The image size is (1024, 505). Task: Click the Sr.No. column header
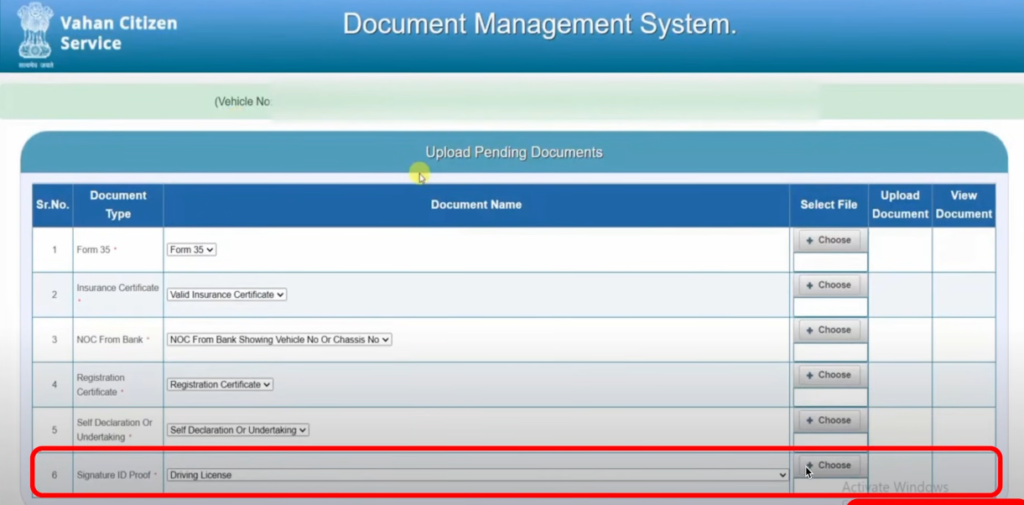point(53,205)
